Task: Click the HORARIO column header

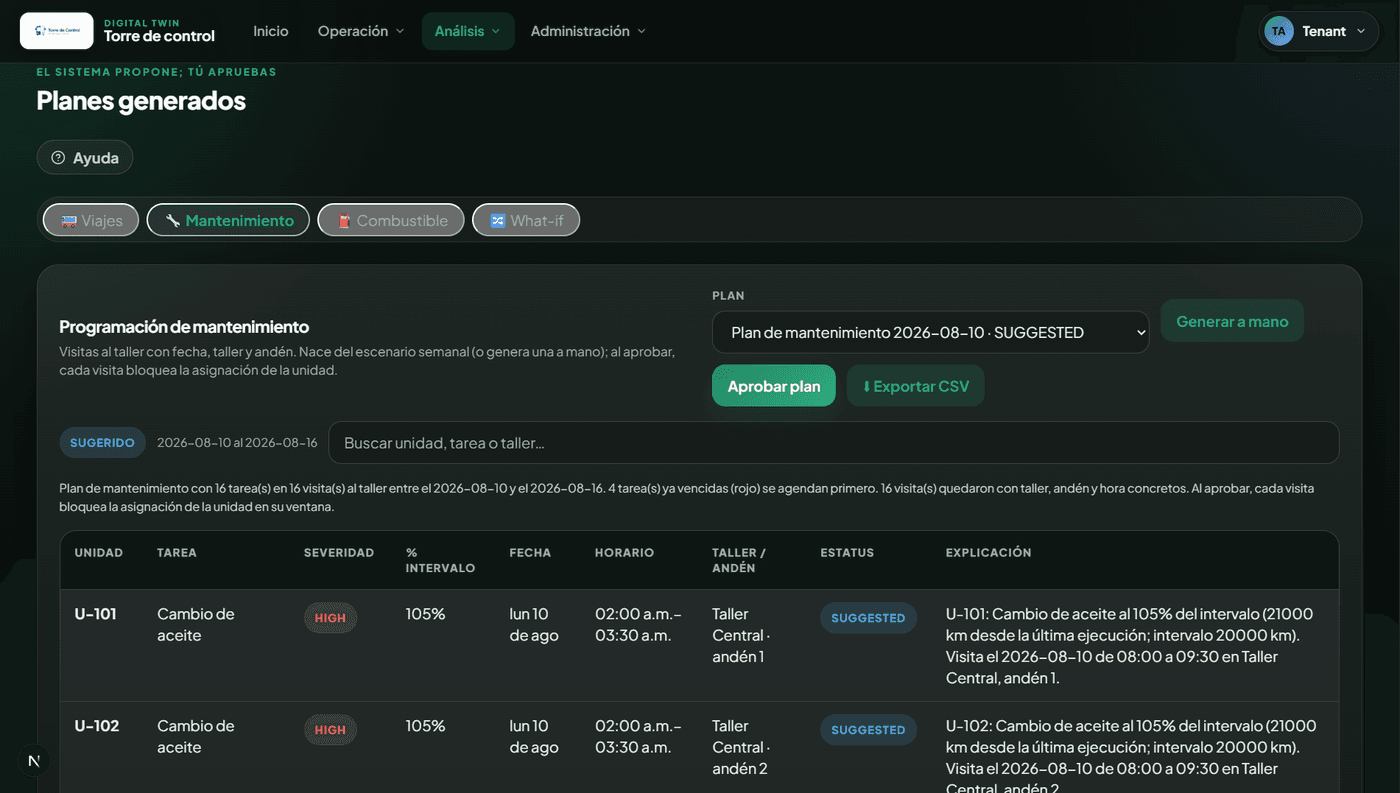Action: pos(624,552)
